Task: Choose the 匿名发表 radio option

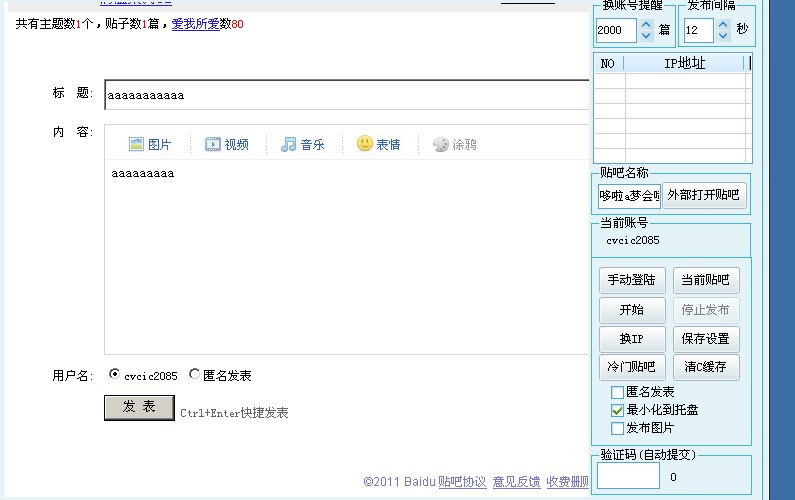Action: [x=194, y=374]
